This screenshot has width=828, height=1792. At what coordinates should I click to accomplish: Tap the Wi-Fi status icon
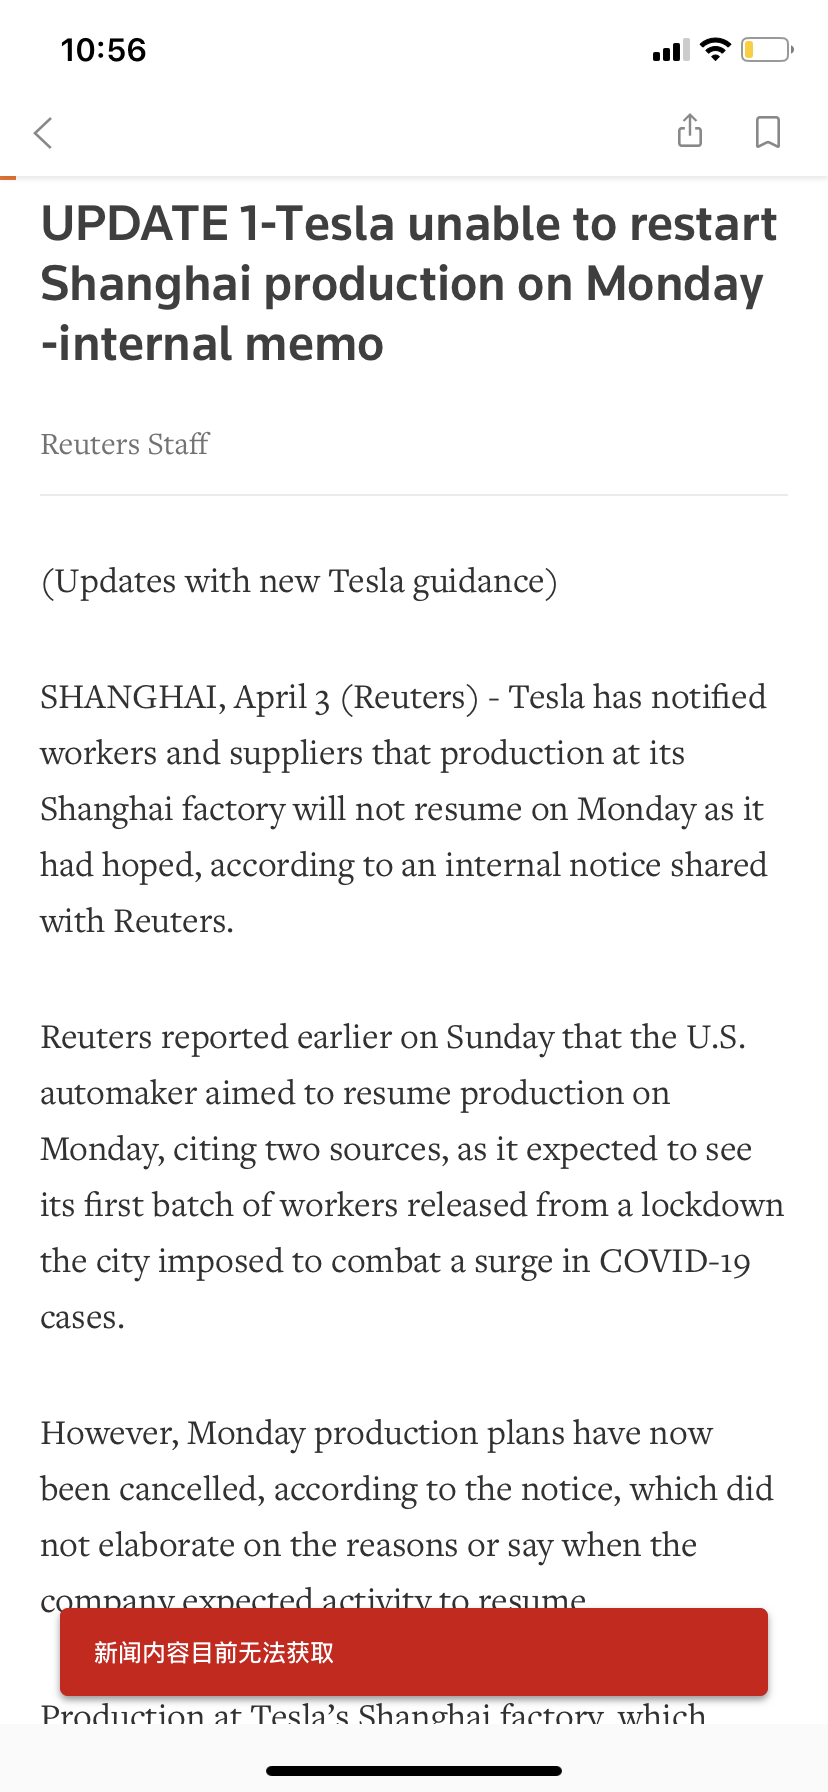[716, 49]
